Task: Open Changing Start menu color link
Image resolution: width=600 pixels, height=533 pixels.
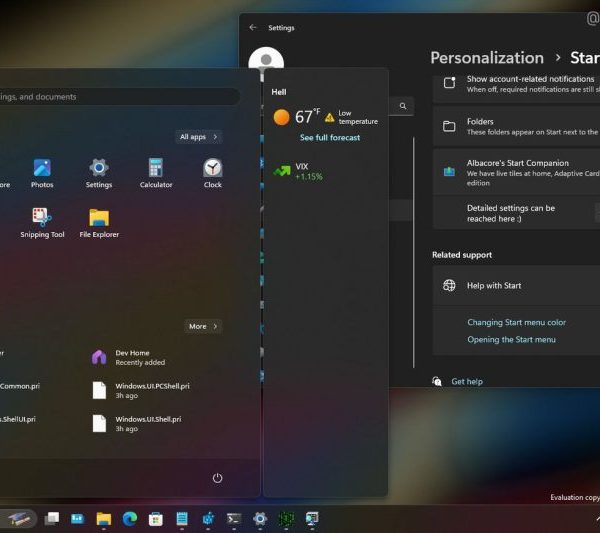Action: point(516,322)
